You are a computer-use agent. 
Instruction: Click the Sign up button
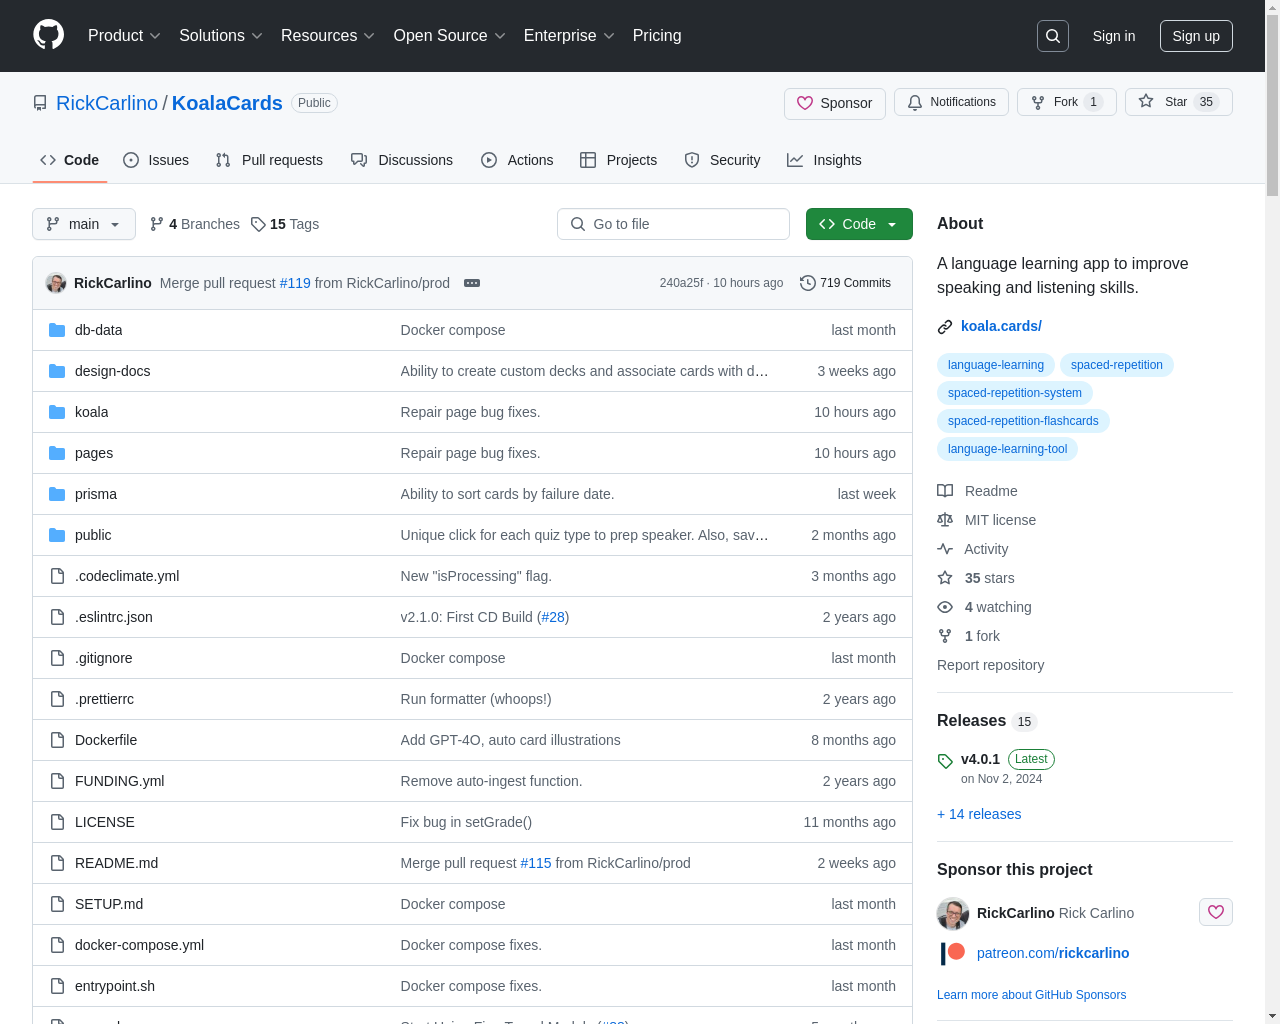1196,36
